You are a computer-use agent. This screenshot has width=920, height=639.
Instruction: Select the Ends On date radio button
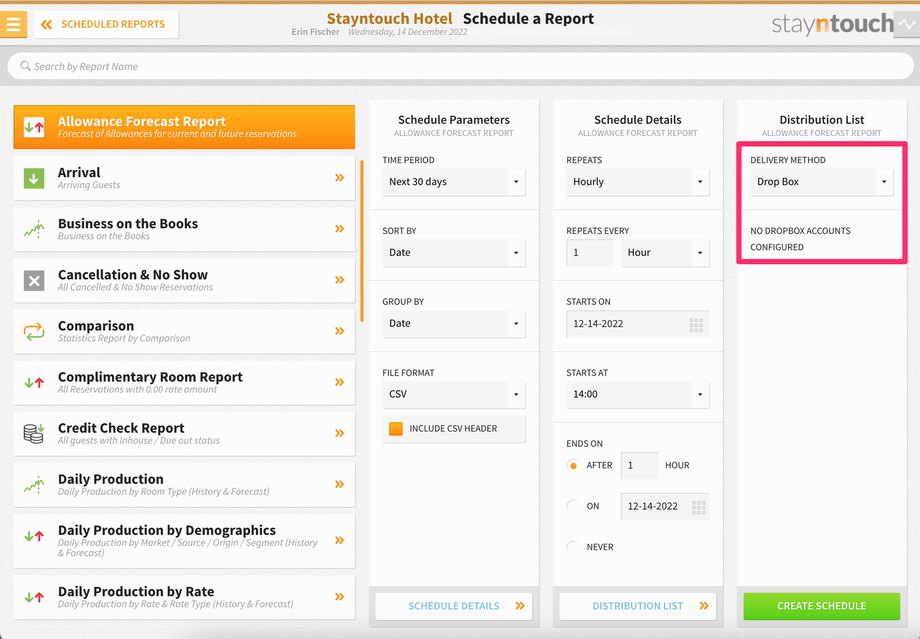[x=573, y=506]
